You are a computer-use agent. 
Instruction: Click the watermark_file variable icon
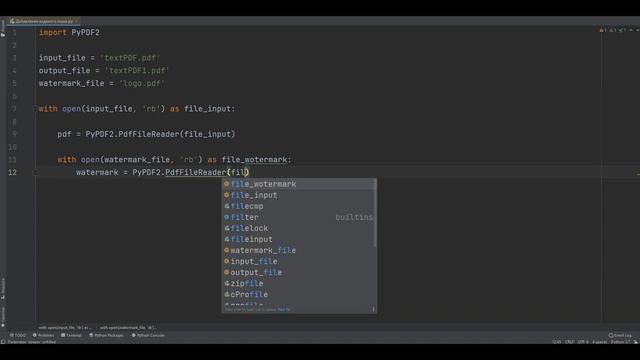coord(227,250)
